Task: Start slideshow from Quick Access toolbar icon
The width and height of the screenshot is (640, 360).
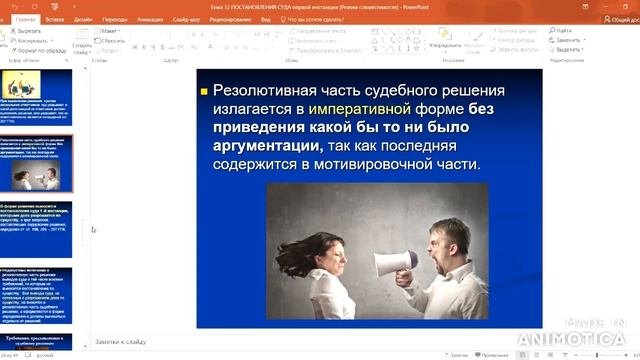Action: (54, 7)
